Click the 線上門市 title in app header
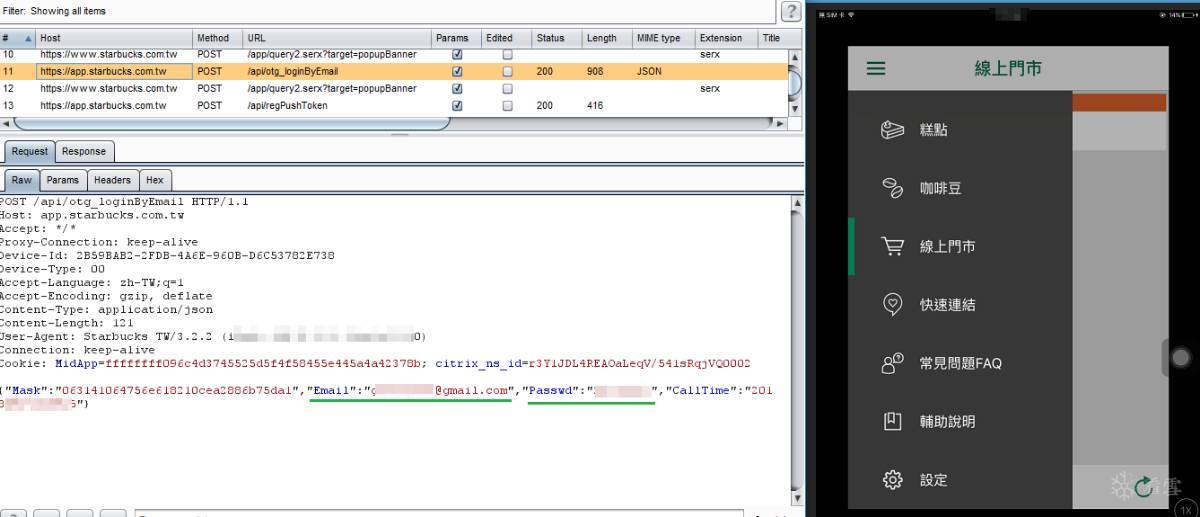This screenshot has width=1200, height=517. point(1008,69)
